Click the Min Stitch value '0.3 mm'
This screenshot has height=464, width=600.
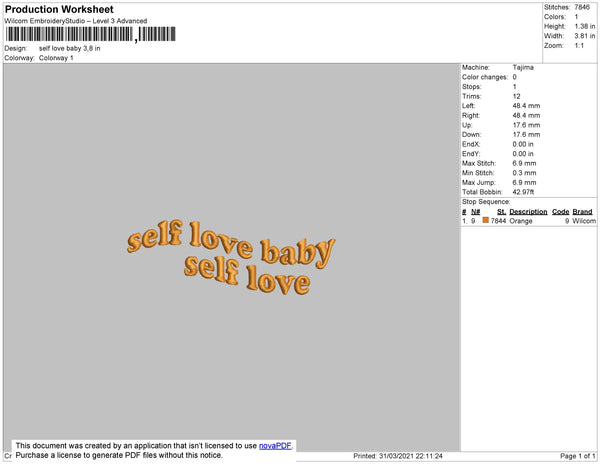[524, 173]
